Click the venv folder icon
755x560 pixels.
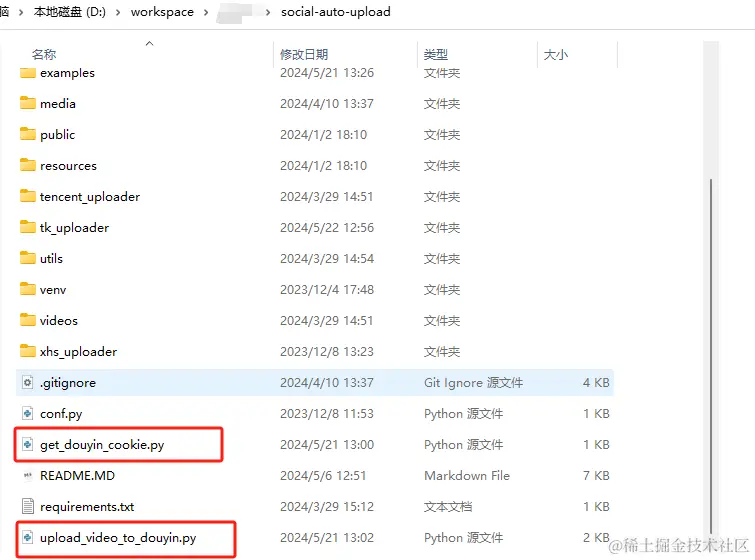coord(27,289)
